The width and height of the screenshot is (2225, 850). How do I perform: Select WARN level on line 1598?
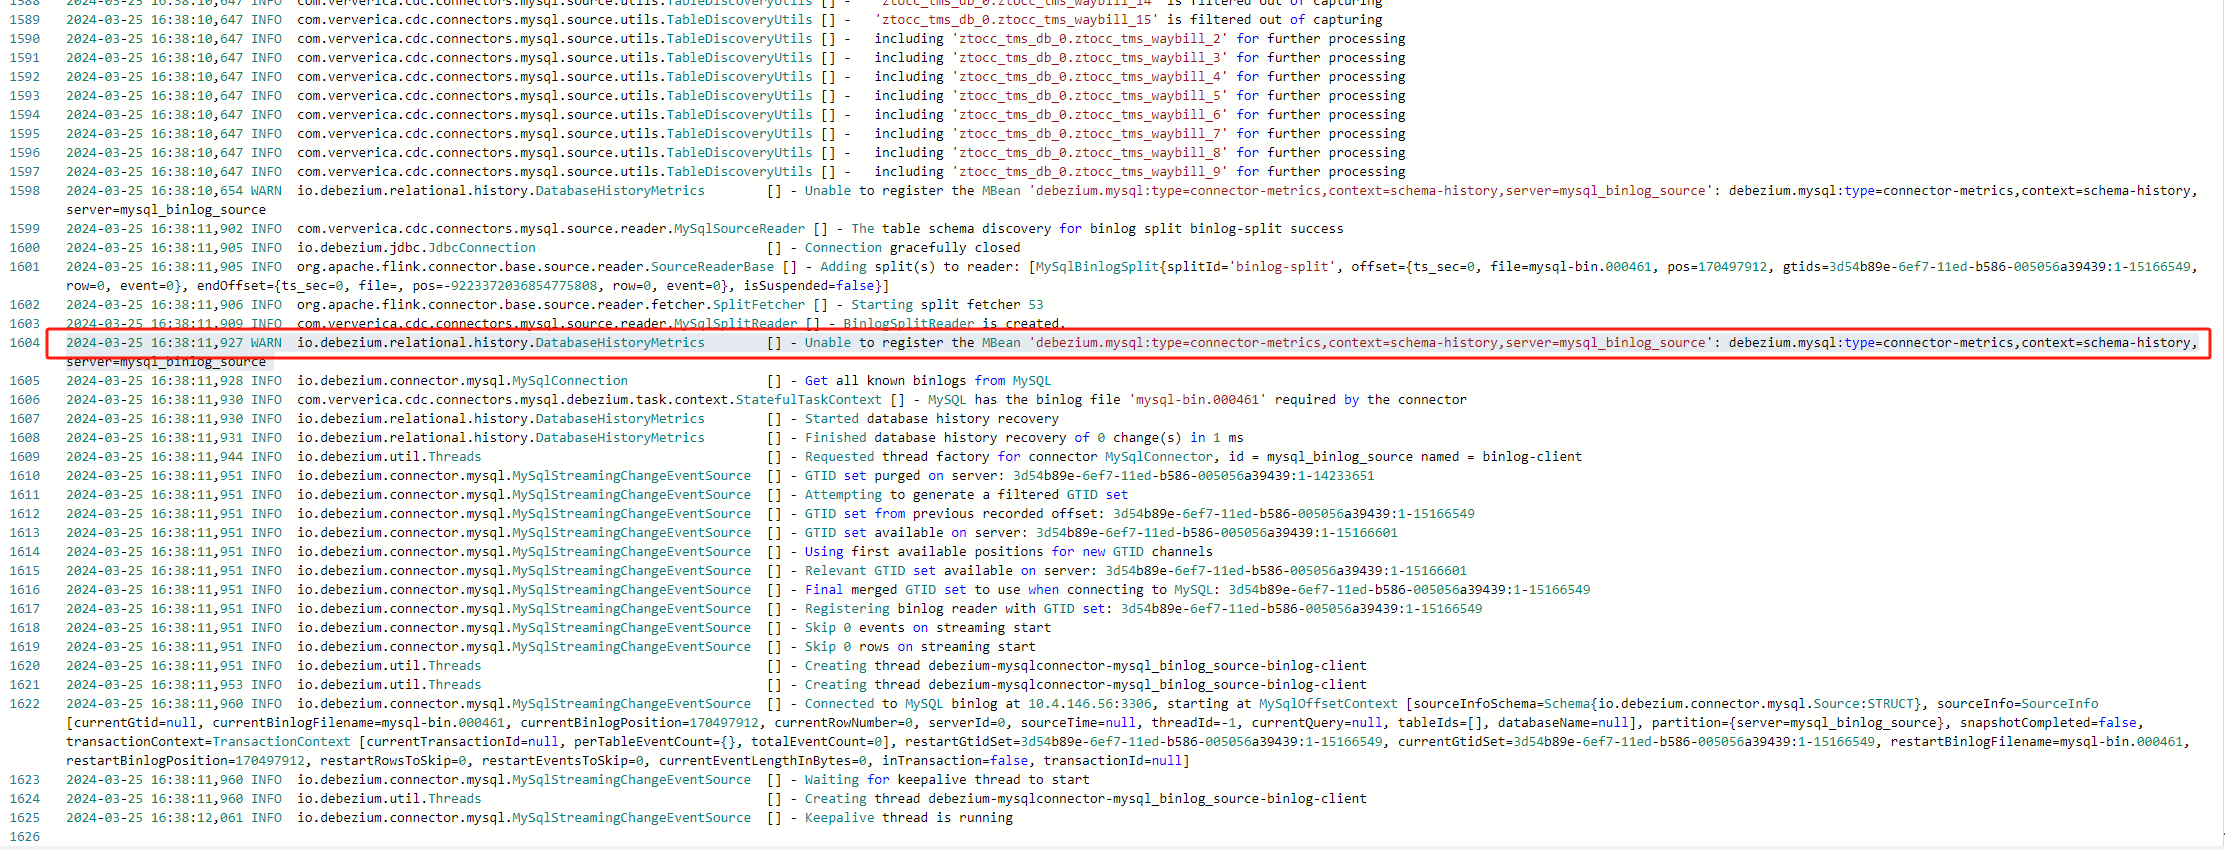(266, 191)
